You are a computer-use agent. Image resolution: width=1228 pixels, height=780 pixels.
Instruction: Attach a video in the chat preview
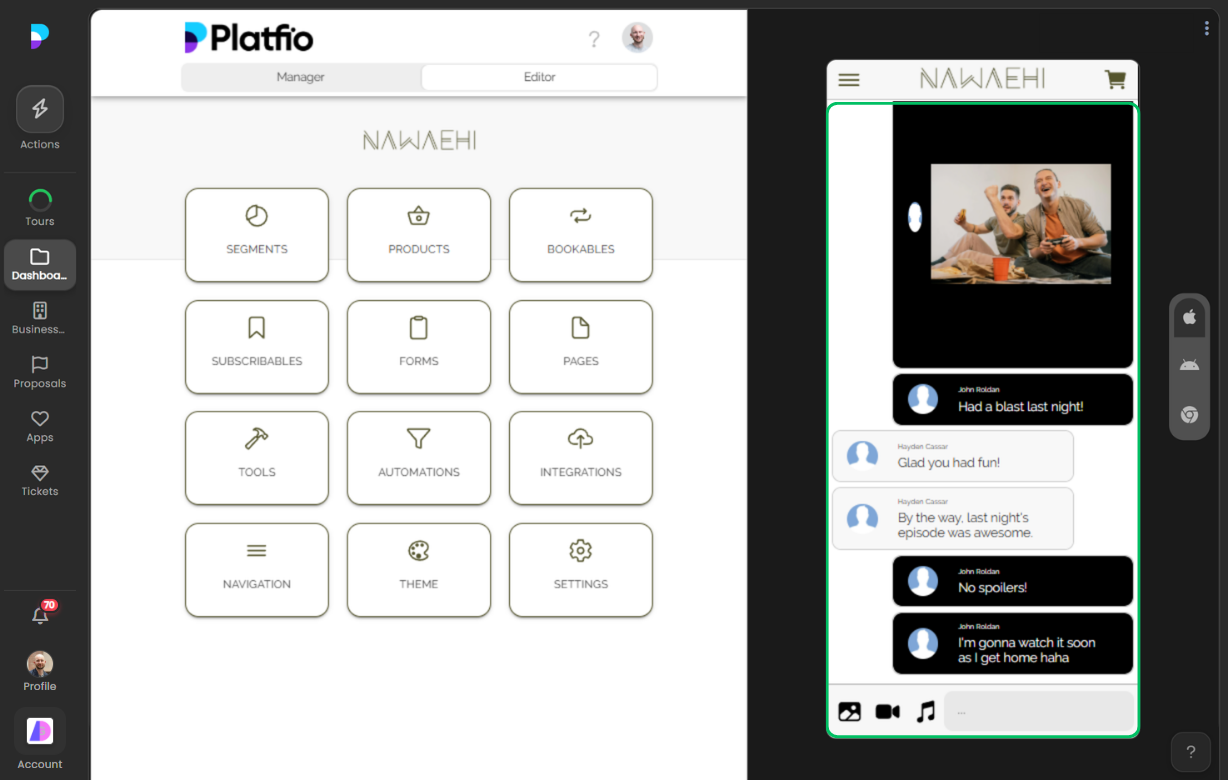[886, 711]
